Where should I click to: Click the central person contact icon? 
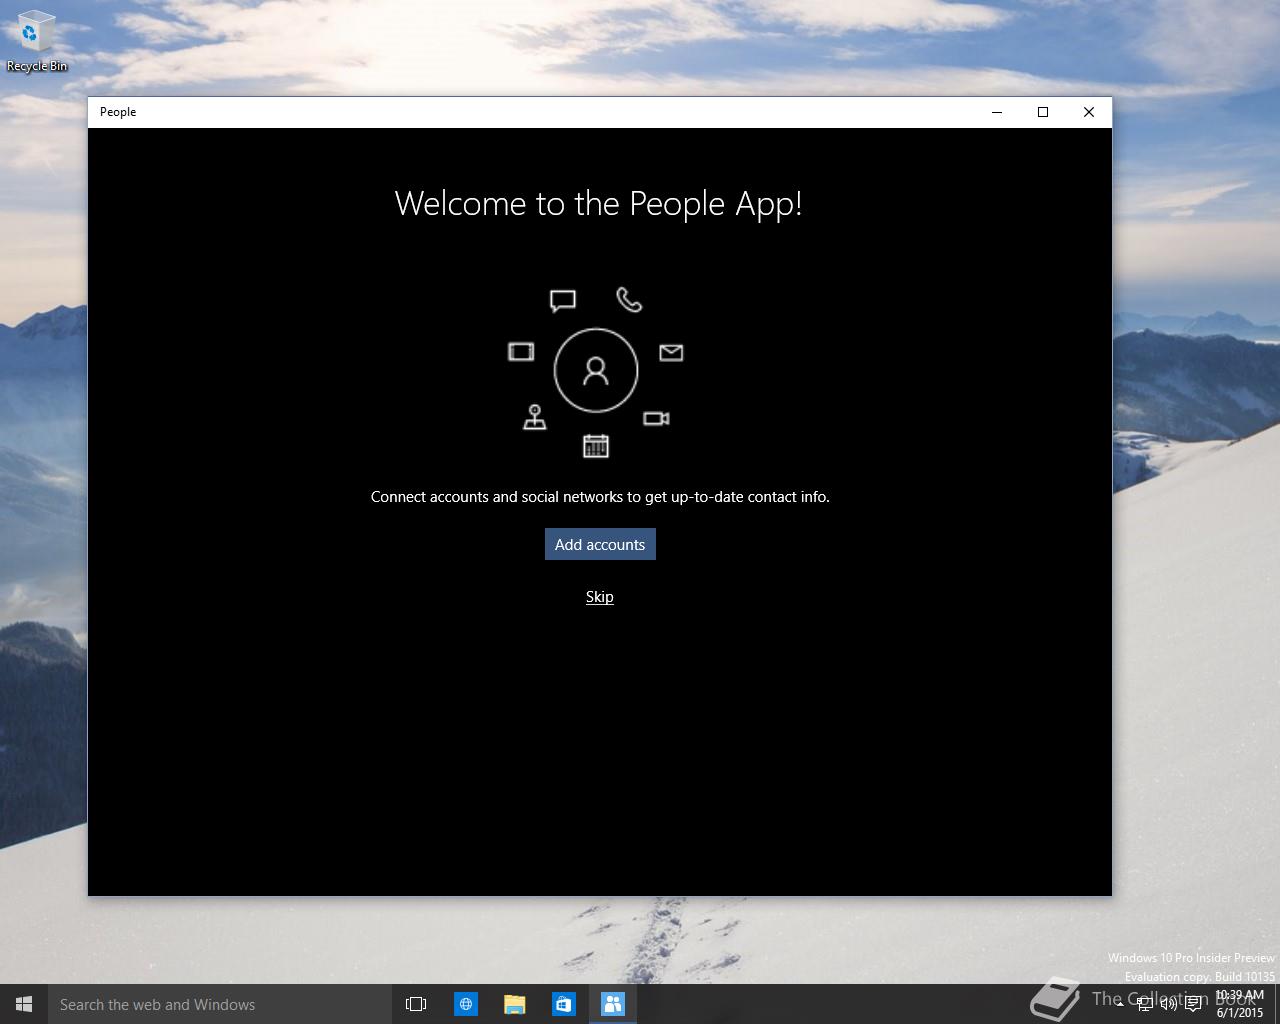[x=596, y=371]
